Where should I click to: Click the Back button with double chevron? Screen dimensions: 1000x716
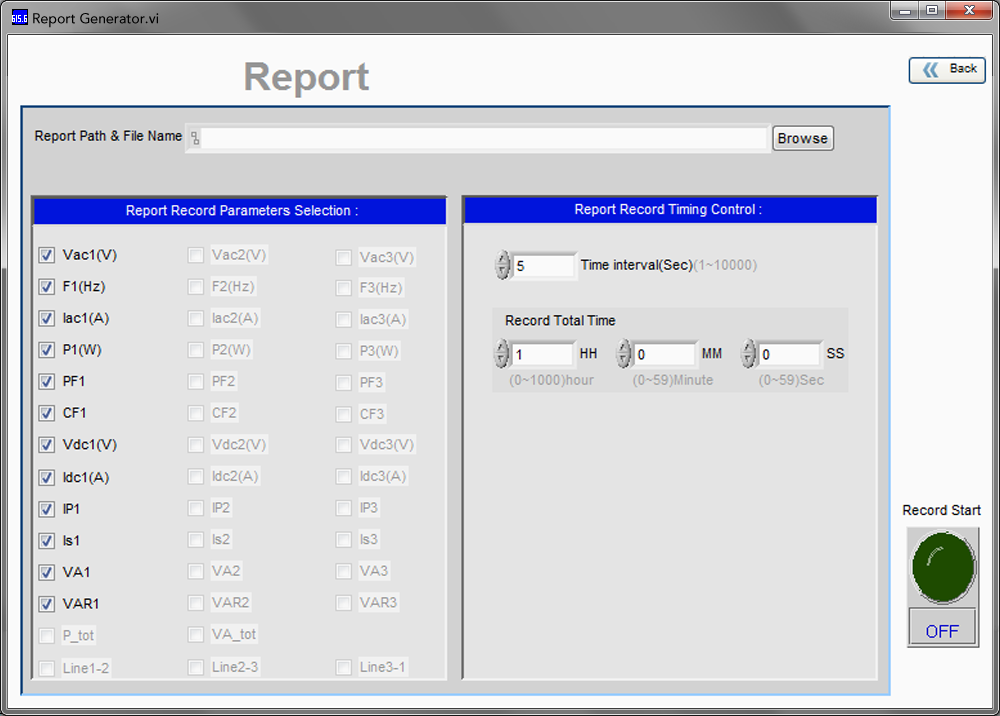pyautogui.click(x=947, y=70)
